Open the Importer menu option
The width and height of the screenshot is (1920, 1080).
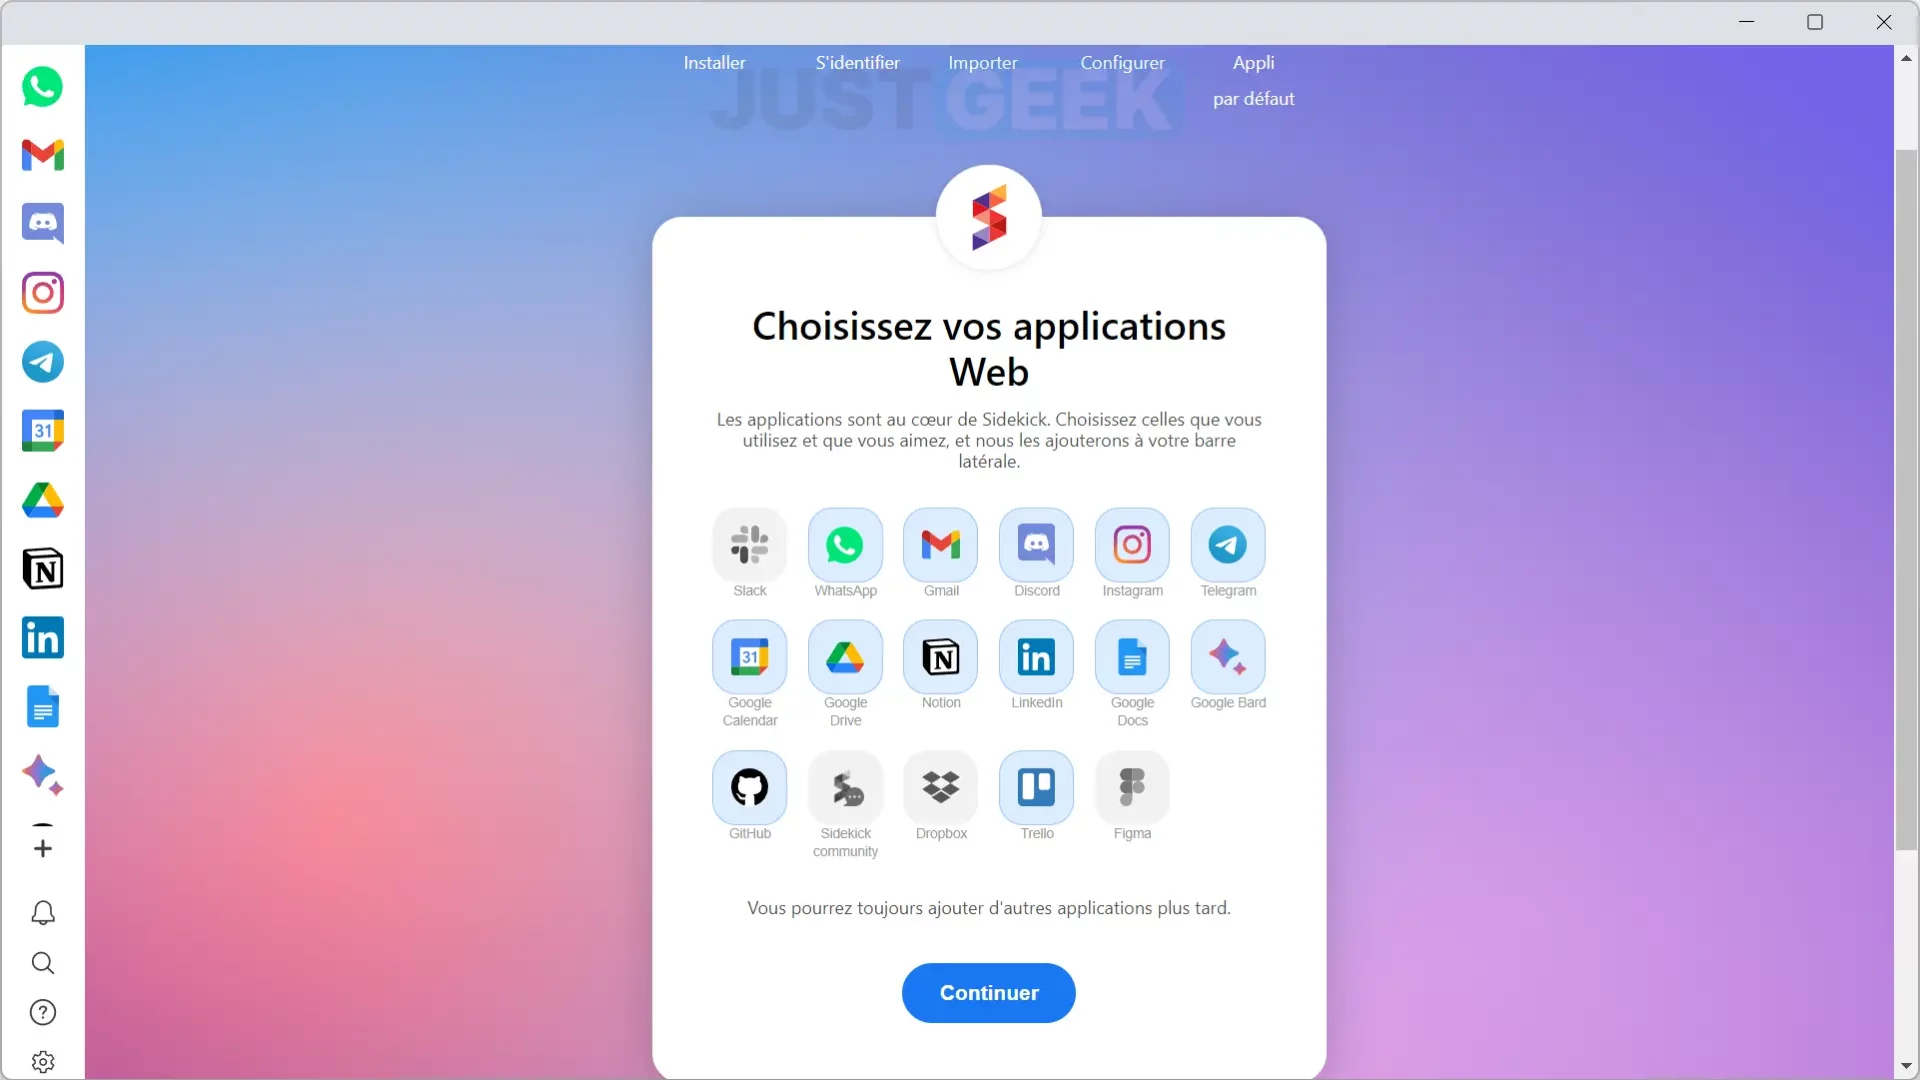click(x=982, y=62)
